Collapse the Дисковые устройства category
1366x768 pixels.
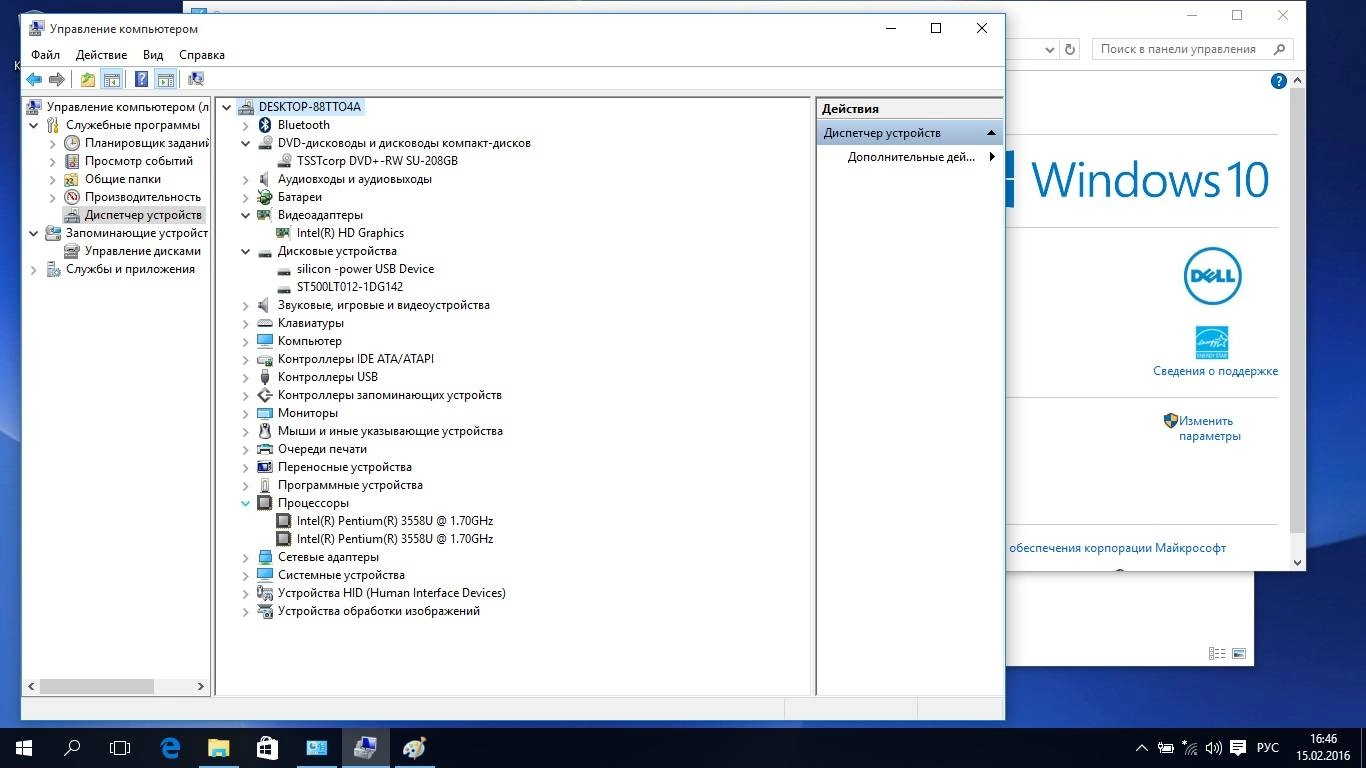point(246,251)
